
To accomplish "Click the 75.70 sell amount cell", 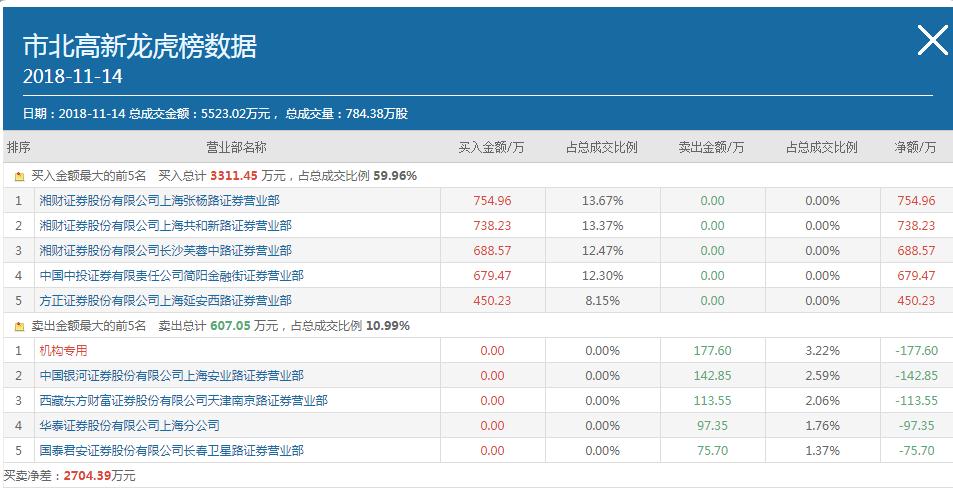I will coord(712,450).
